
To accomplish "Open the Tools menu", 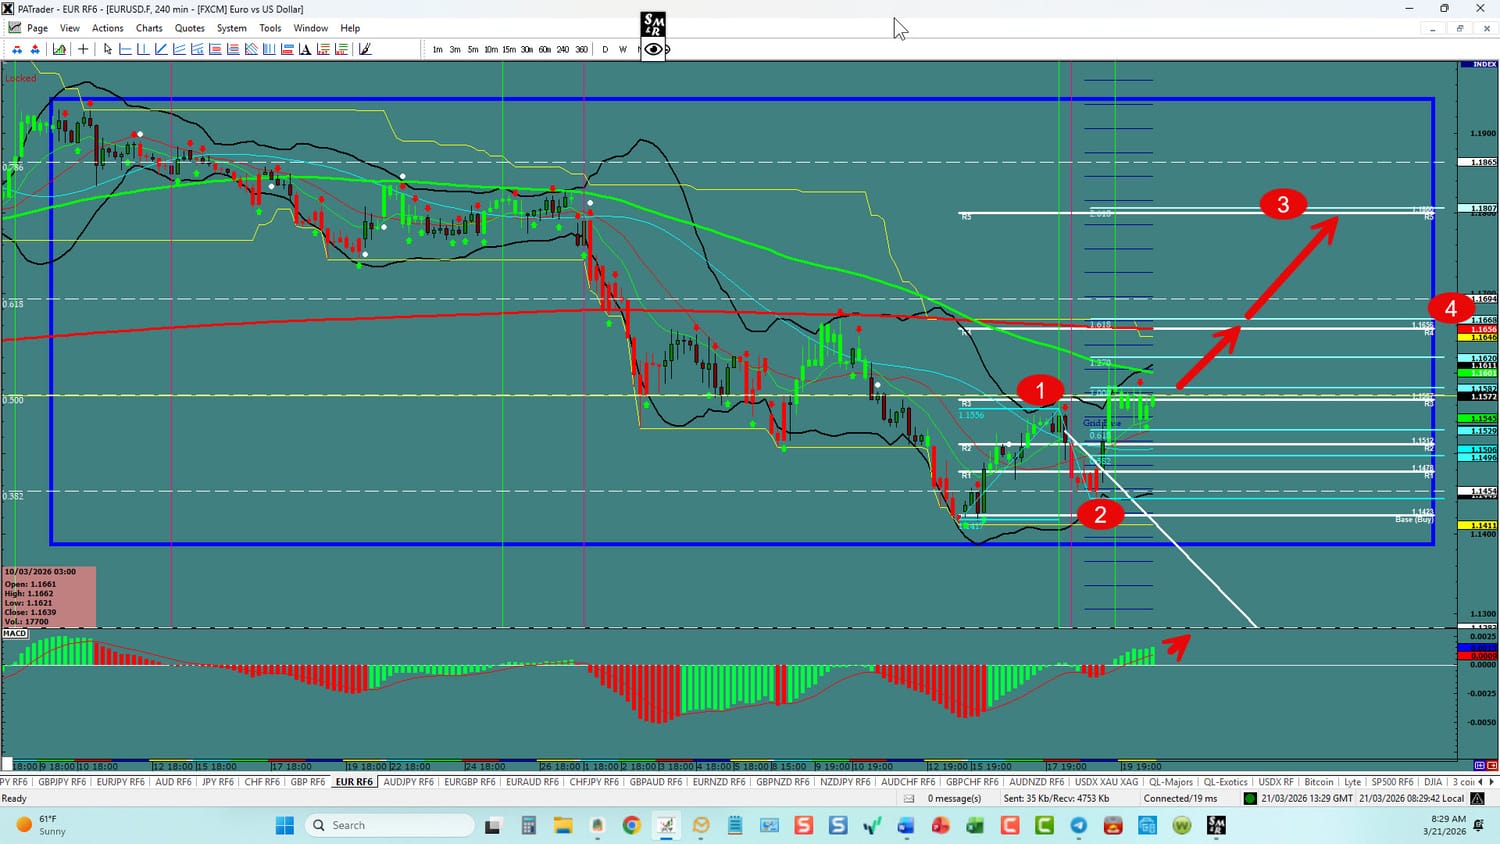I will pos(270,28).
